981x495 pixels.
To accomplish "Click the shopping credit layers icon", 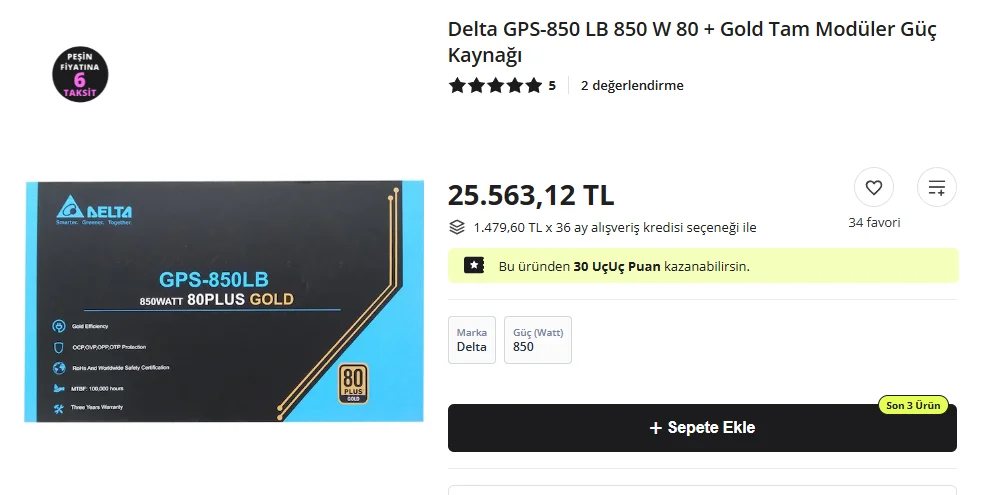I will pos(457,227).
